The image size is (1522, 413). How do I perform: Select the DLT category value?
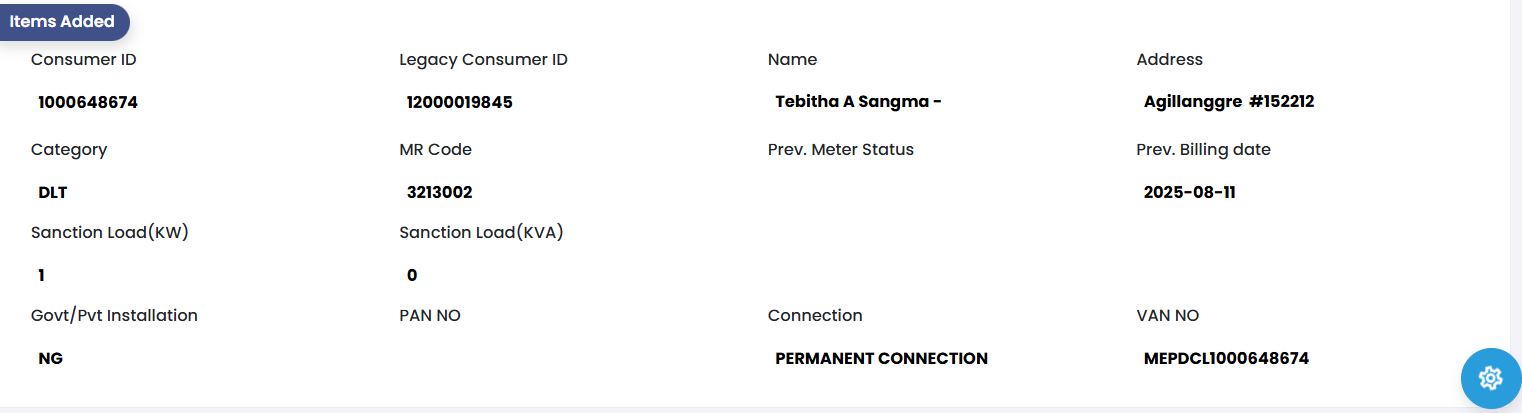pyautogui.click(x=53, y=192)
